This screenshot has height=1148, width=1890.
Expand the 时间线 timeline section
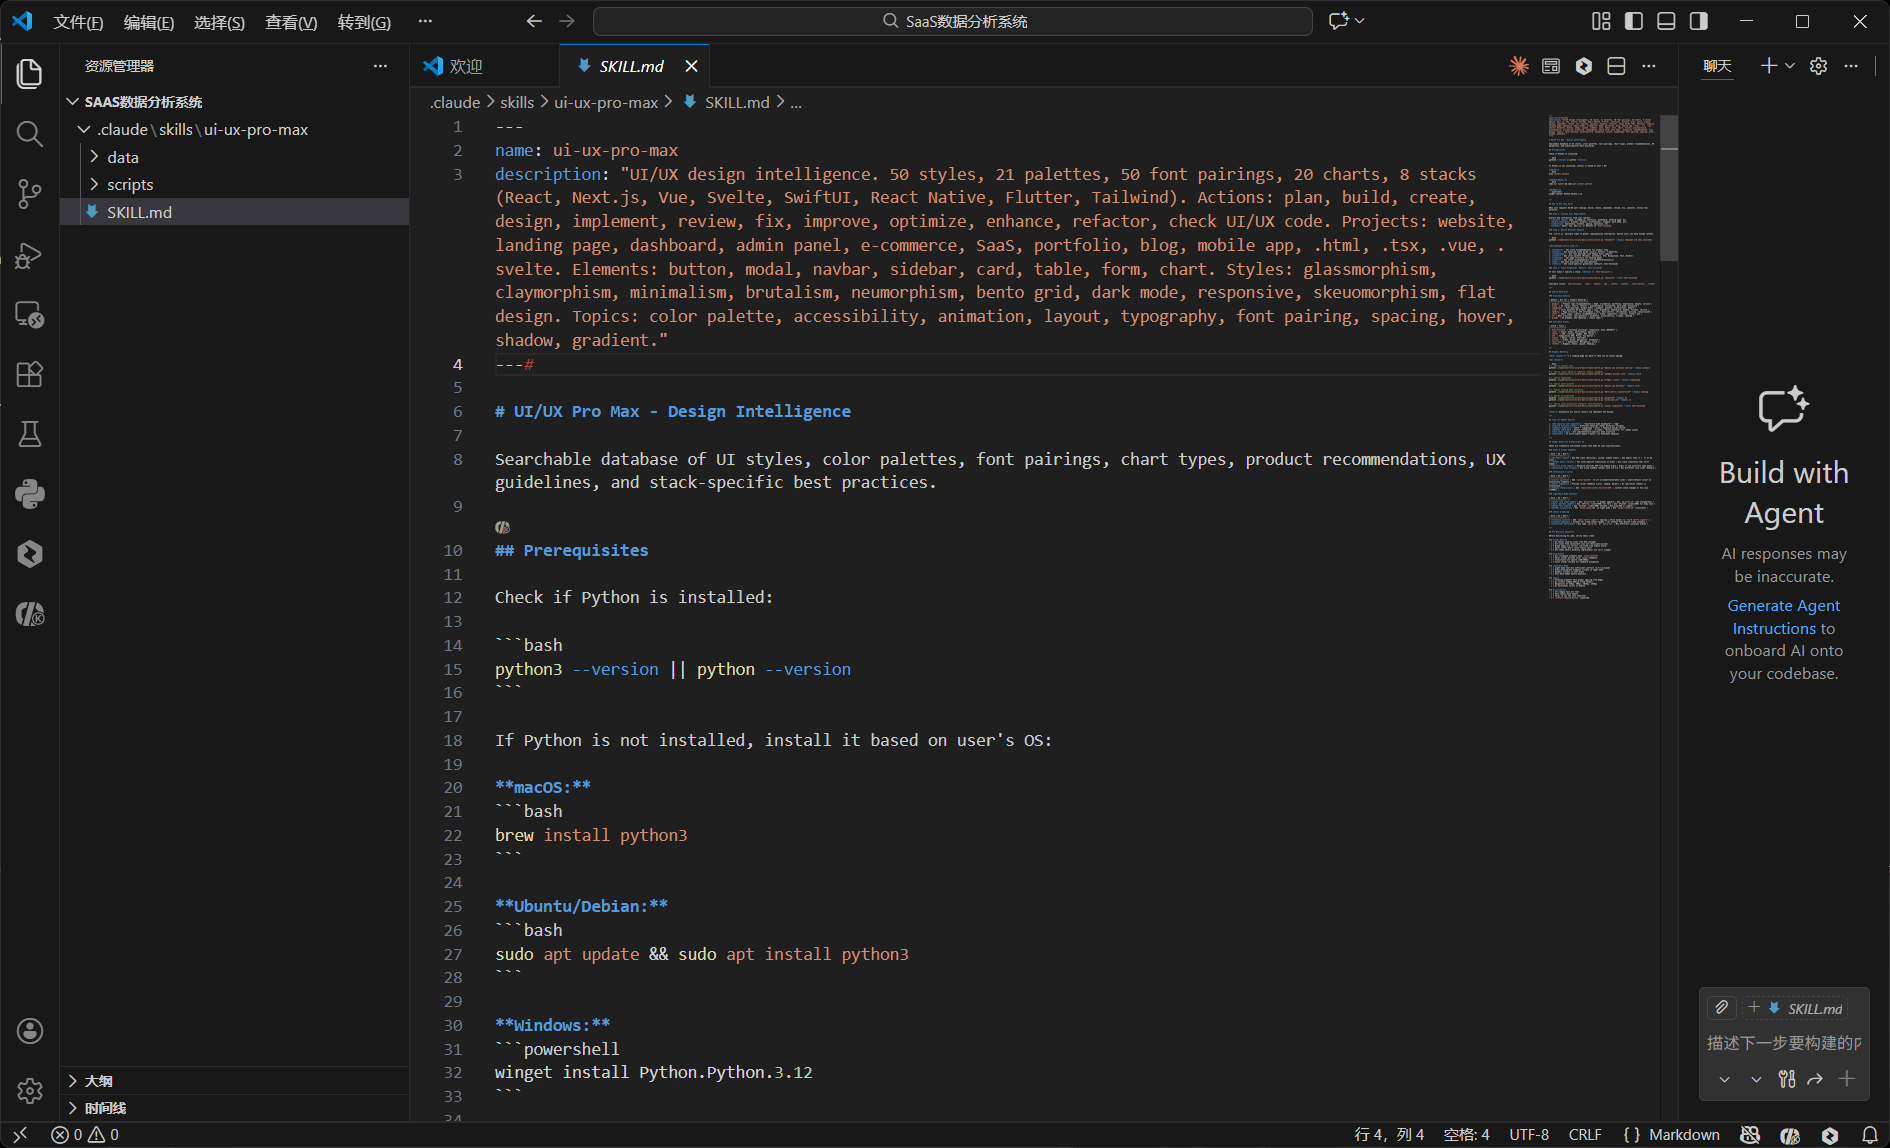click(x=73, y=1108)
